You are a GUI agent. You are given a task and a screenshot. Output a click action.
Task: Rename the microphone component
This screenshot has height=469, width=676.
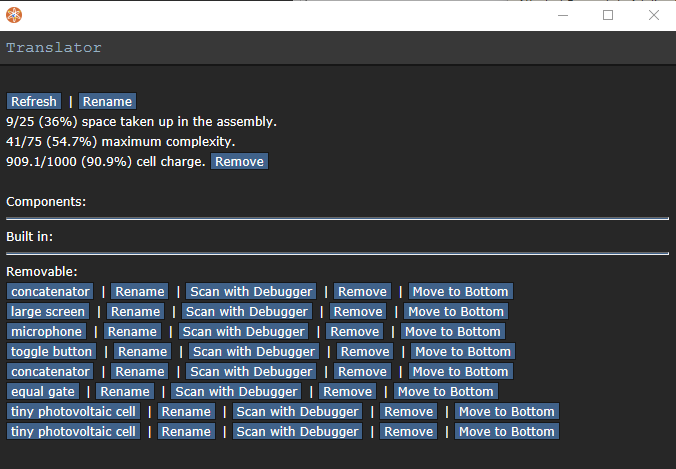132,331
